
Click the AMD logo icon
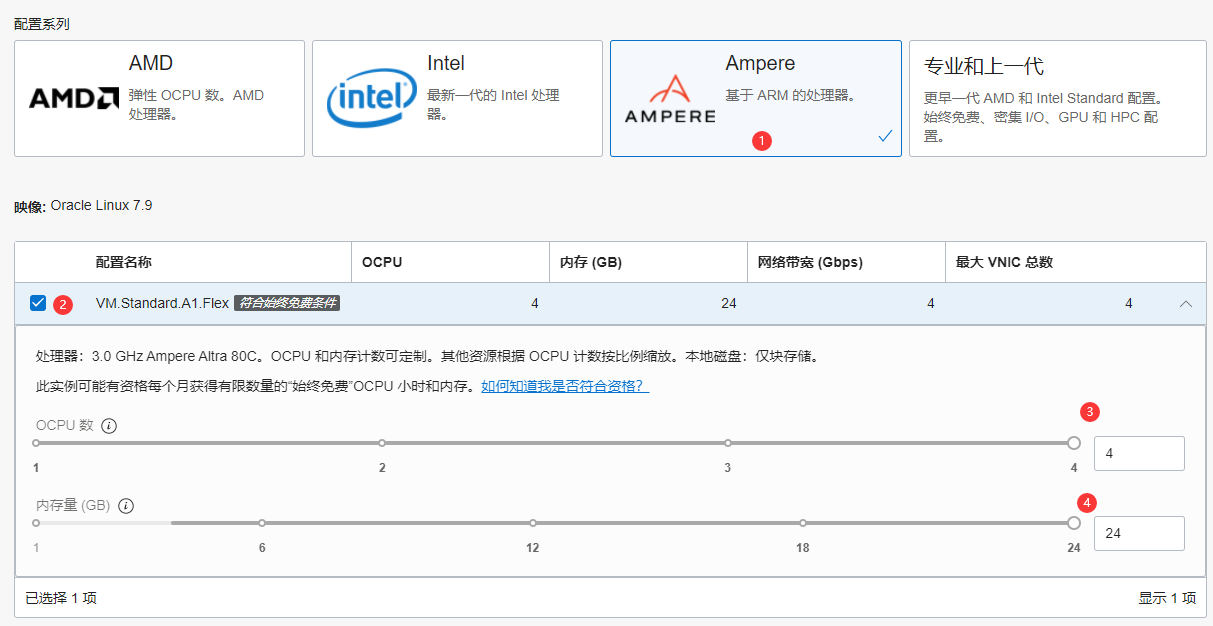pos(74,98)
